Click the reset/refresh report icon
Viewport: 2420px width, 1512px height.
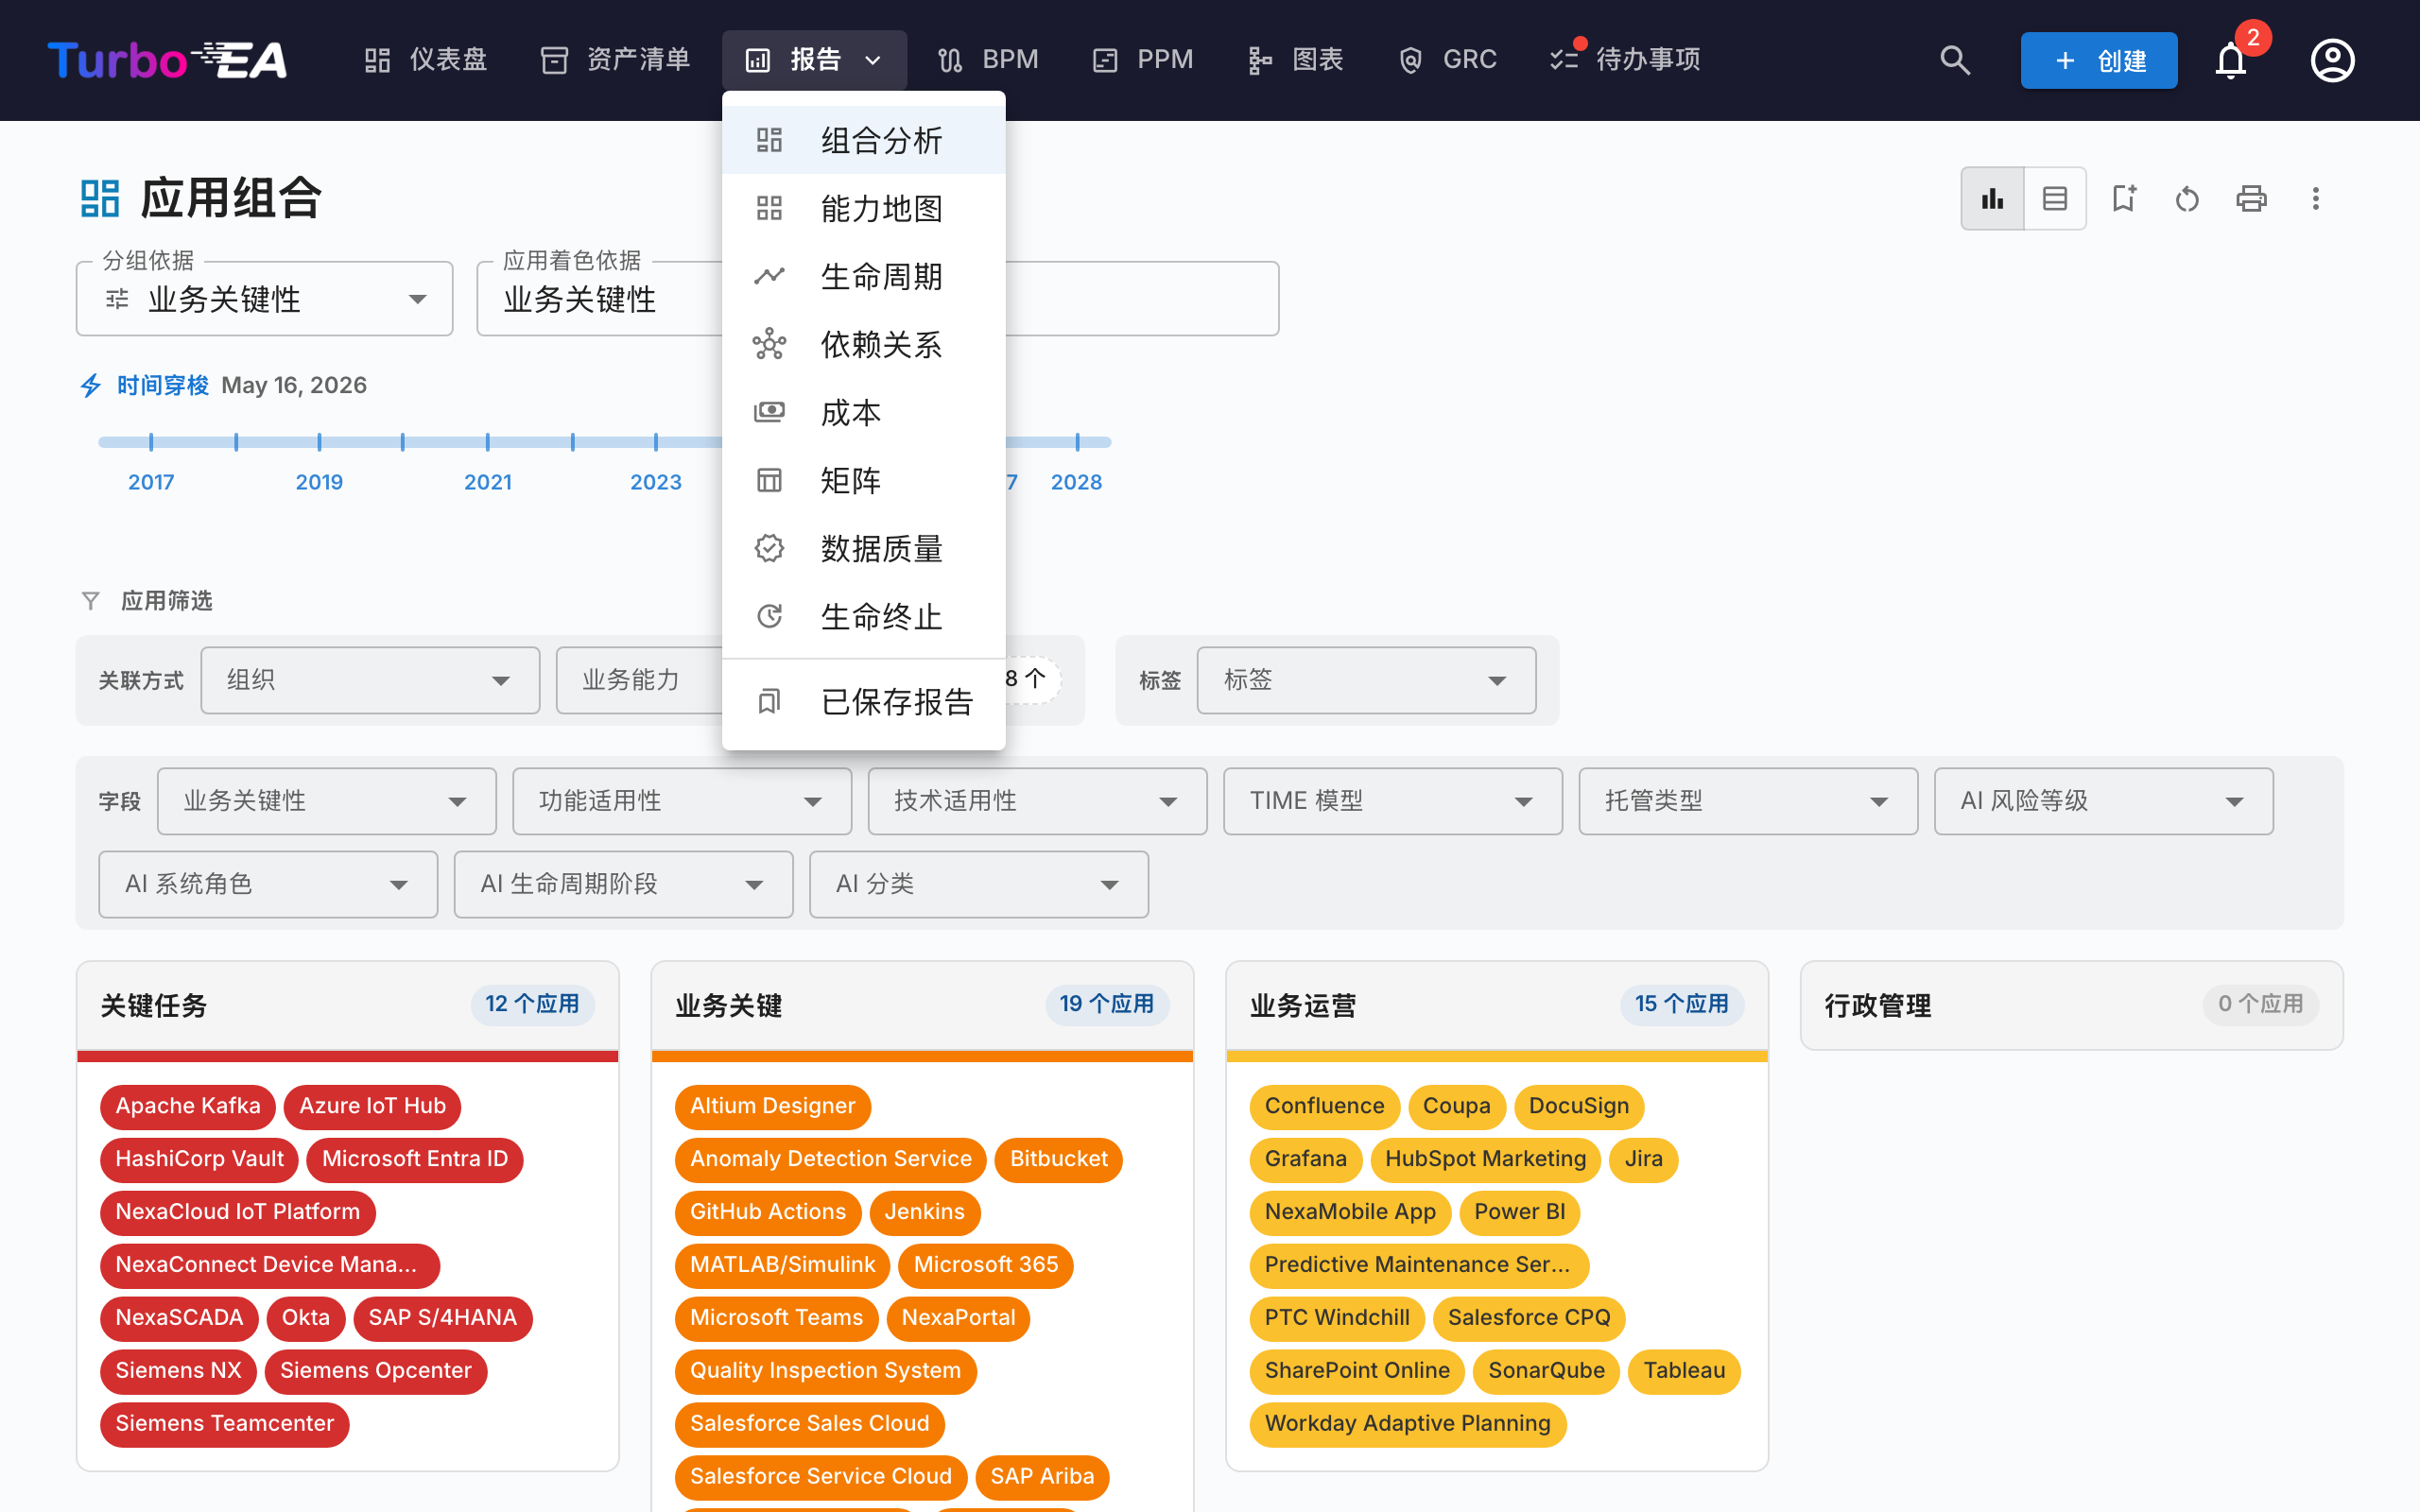pos(2187,198)
